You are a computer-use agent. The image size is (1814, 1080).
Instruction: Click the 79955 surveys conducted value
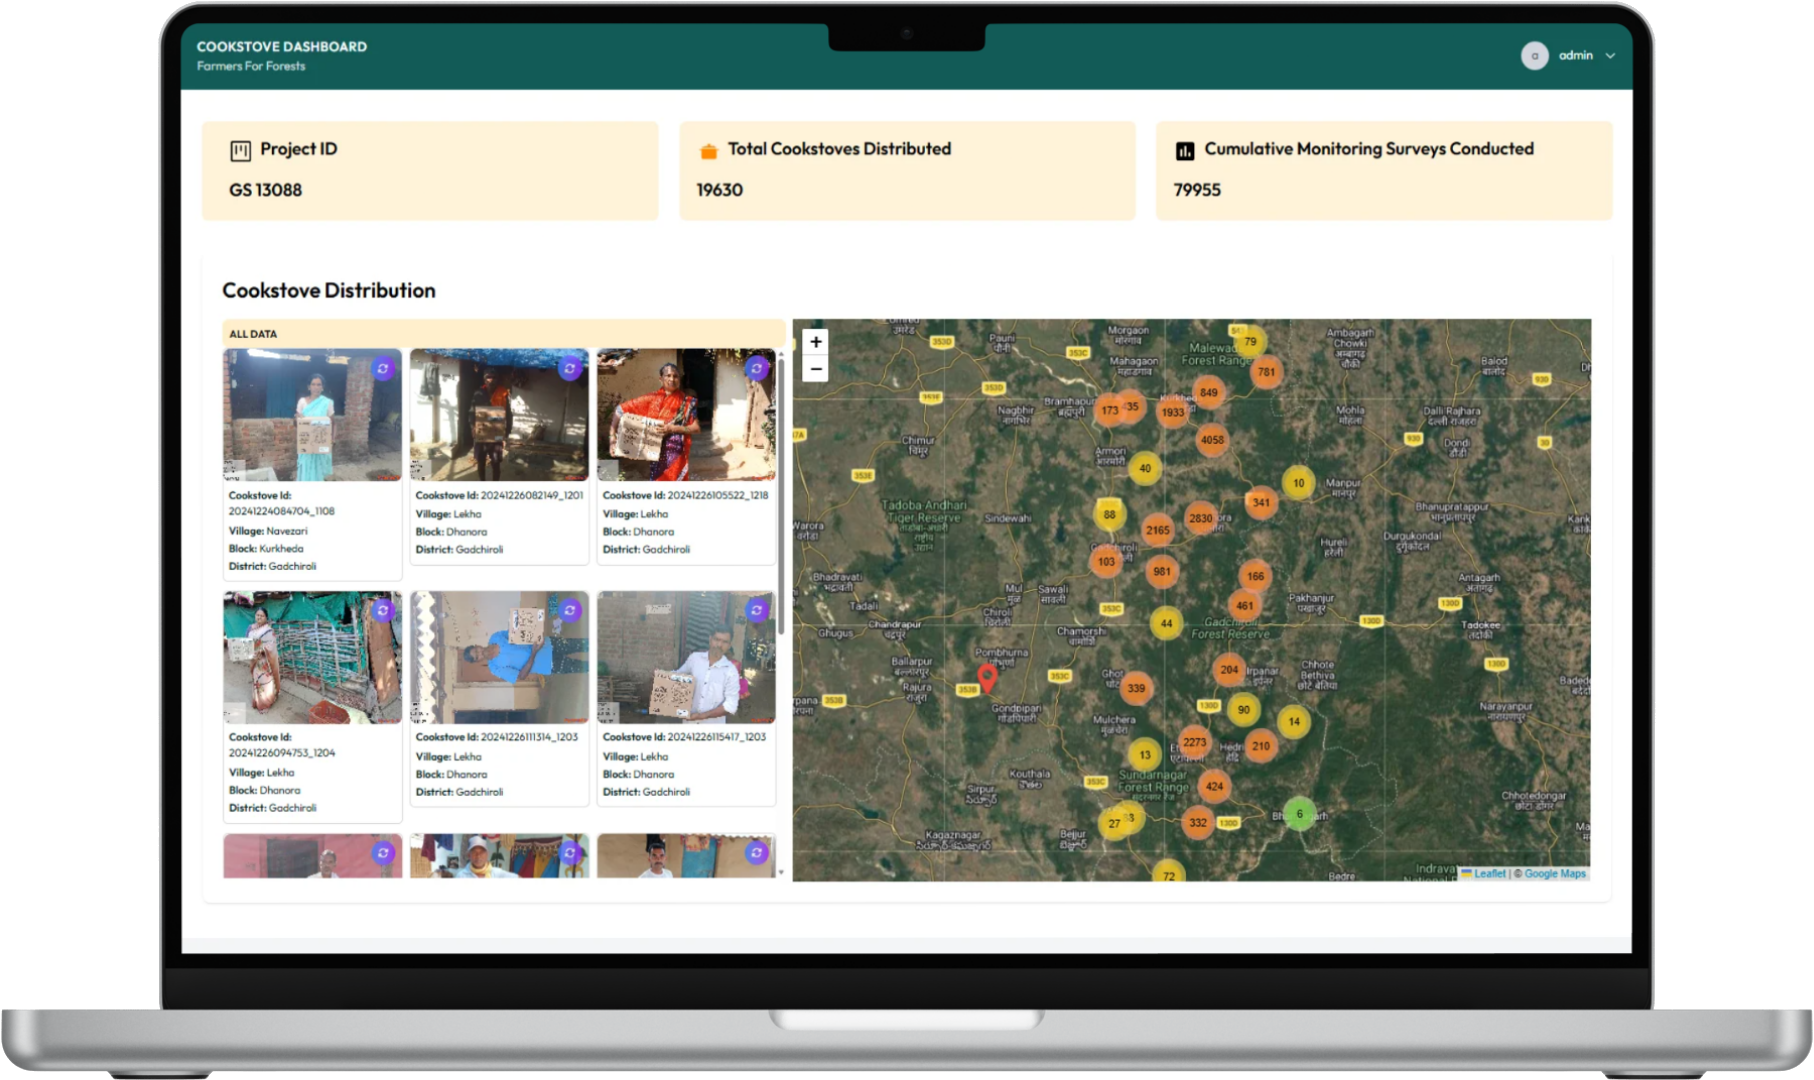[x=1197, y=190]
